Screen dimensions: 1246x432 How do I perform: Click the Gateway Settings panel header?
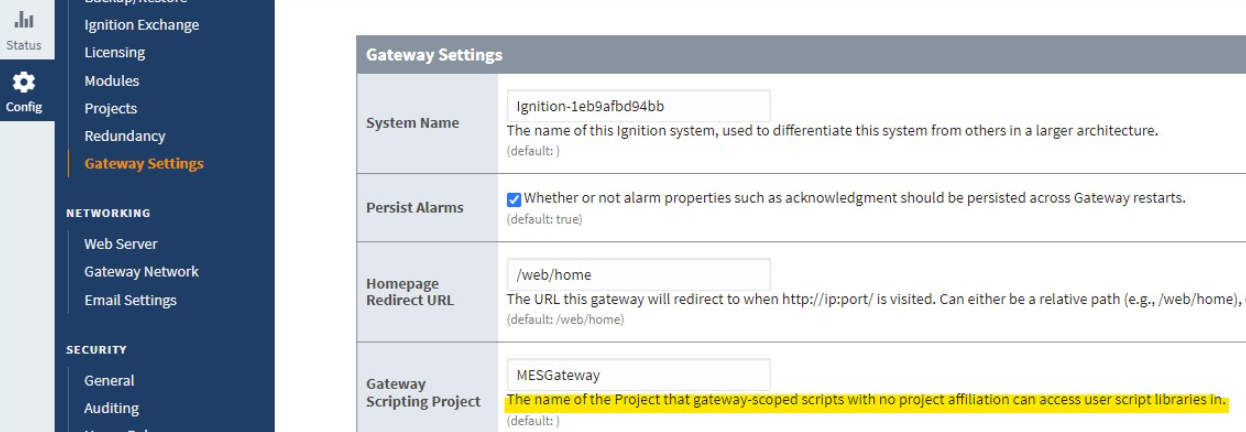(800, 55)
